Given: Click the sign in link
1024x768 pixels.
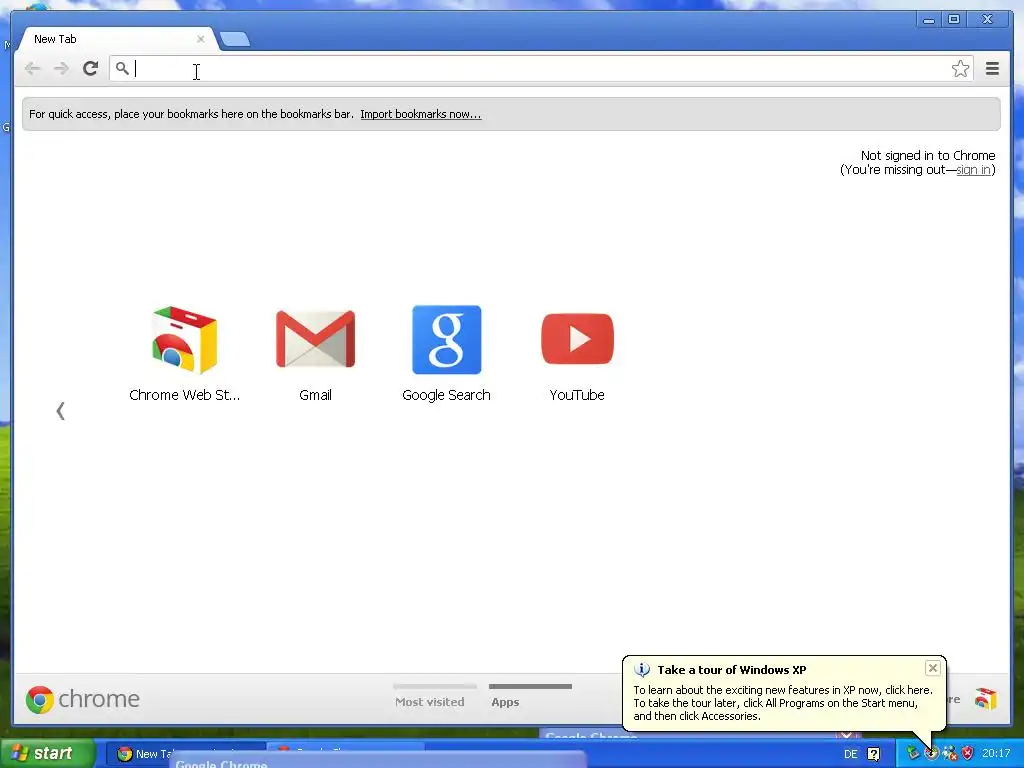Looking at the screenshot, I should [x=973, y=170].
